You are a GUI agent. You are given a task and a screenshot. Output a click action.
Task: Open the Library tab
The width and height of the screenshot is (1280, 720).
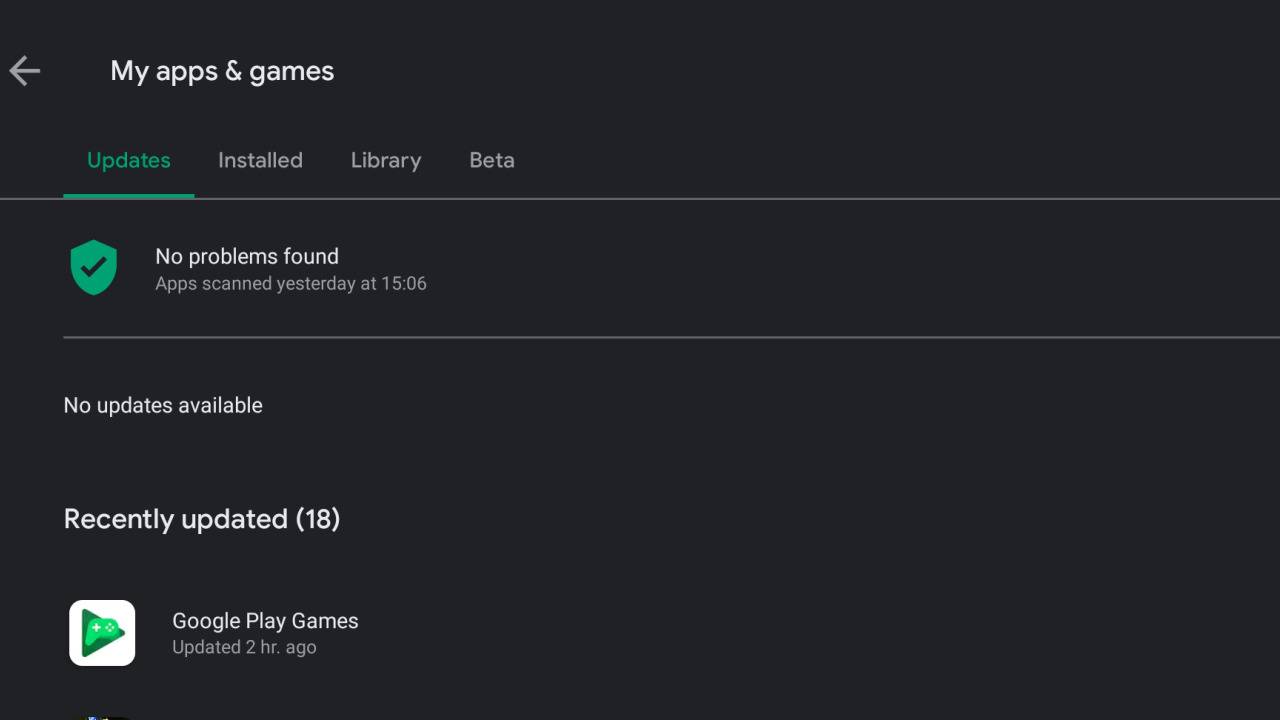pyautogui.click(x=386, y=160)
